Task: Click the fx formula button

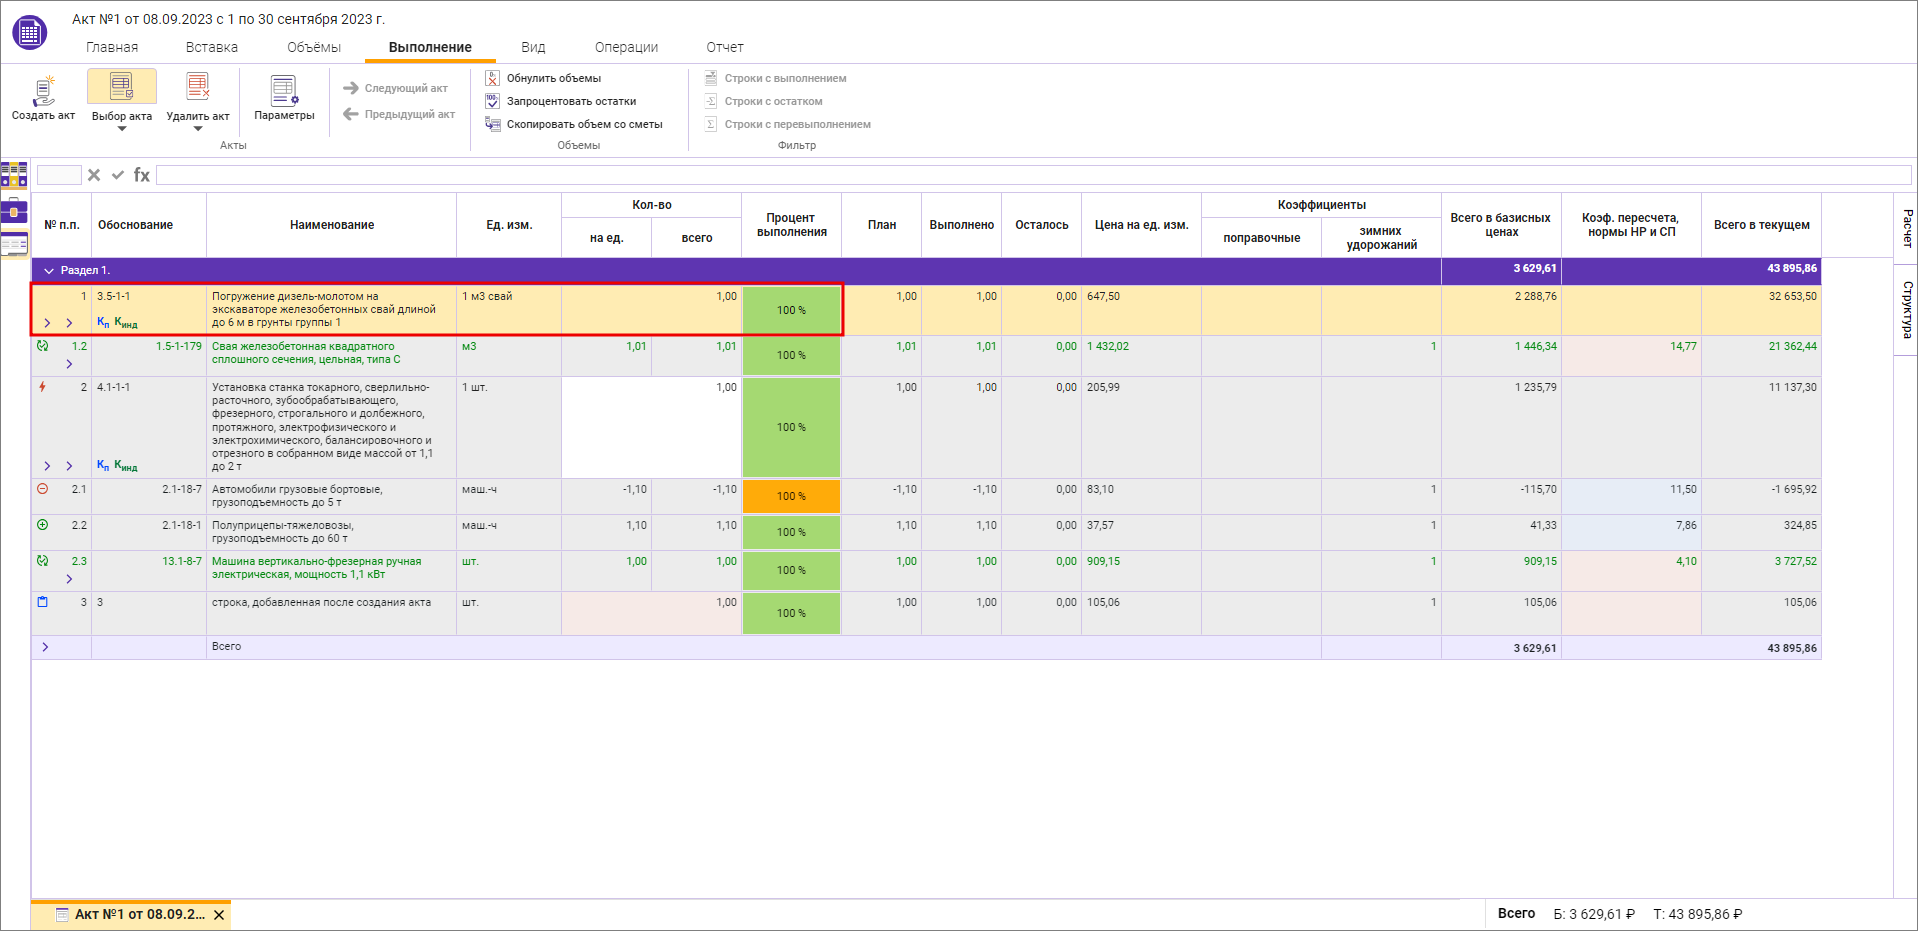Action: click(142, 175)
